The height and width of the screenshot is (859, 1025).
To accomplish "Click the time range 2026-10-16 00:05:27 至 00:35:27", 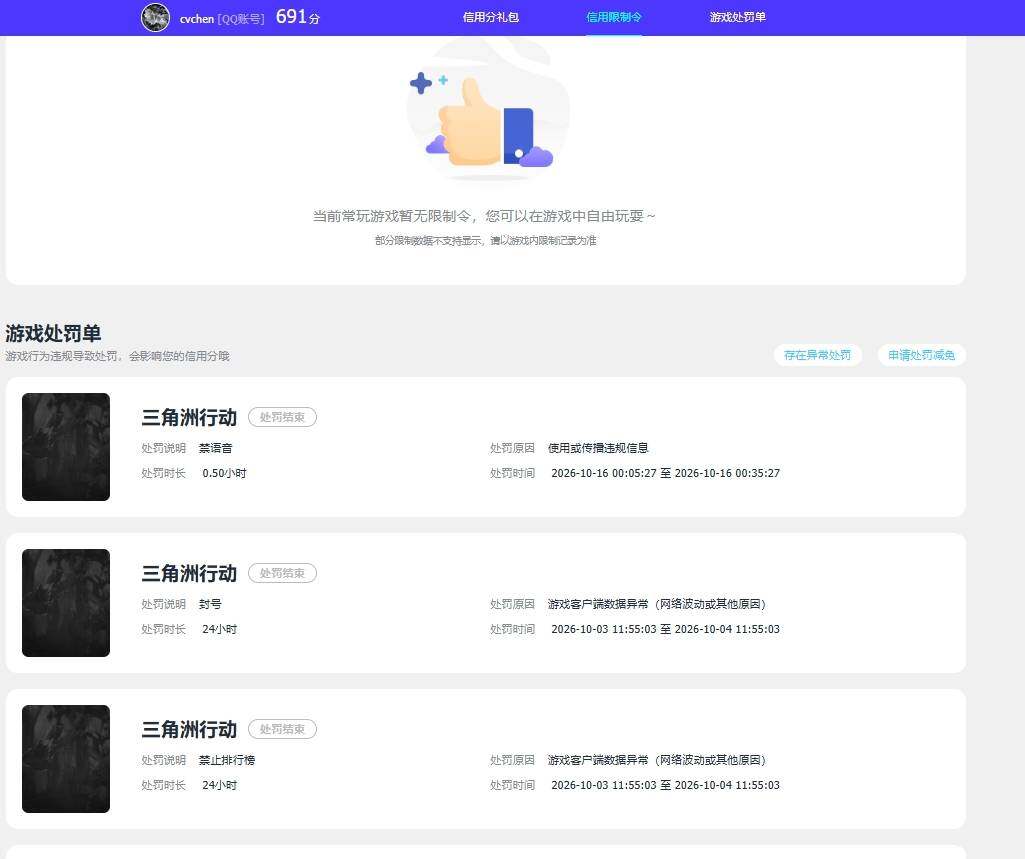I will pos(665,473).
